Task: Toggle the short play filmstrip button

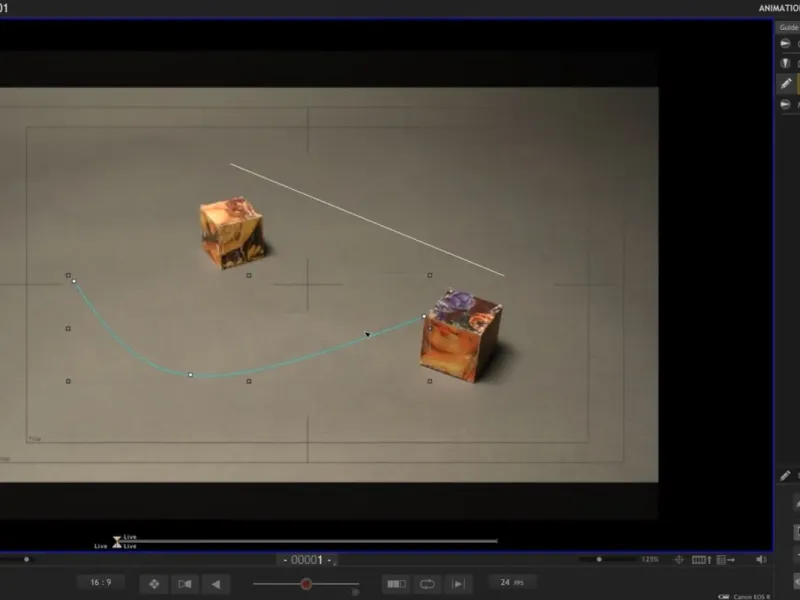Action: coord(396,584)
